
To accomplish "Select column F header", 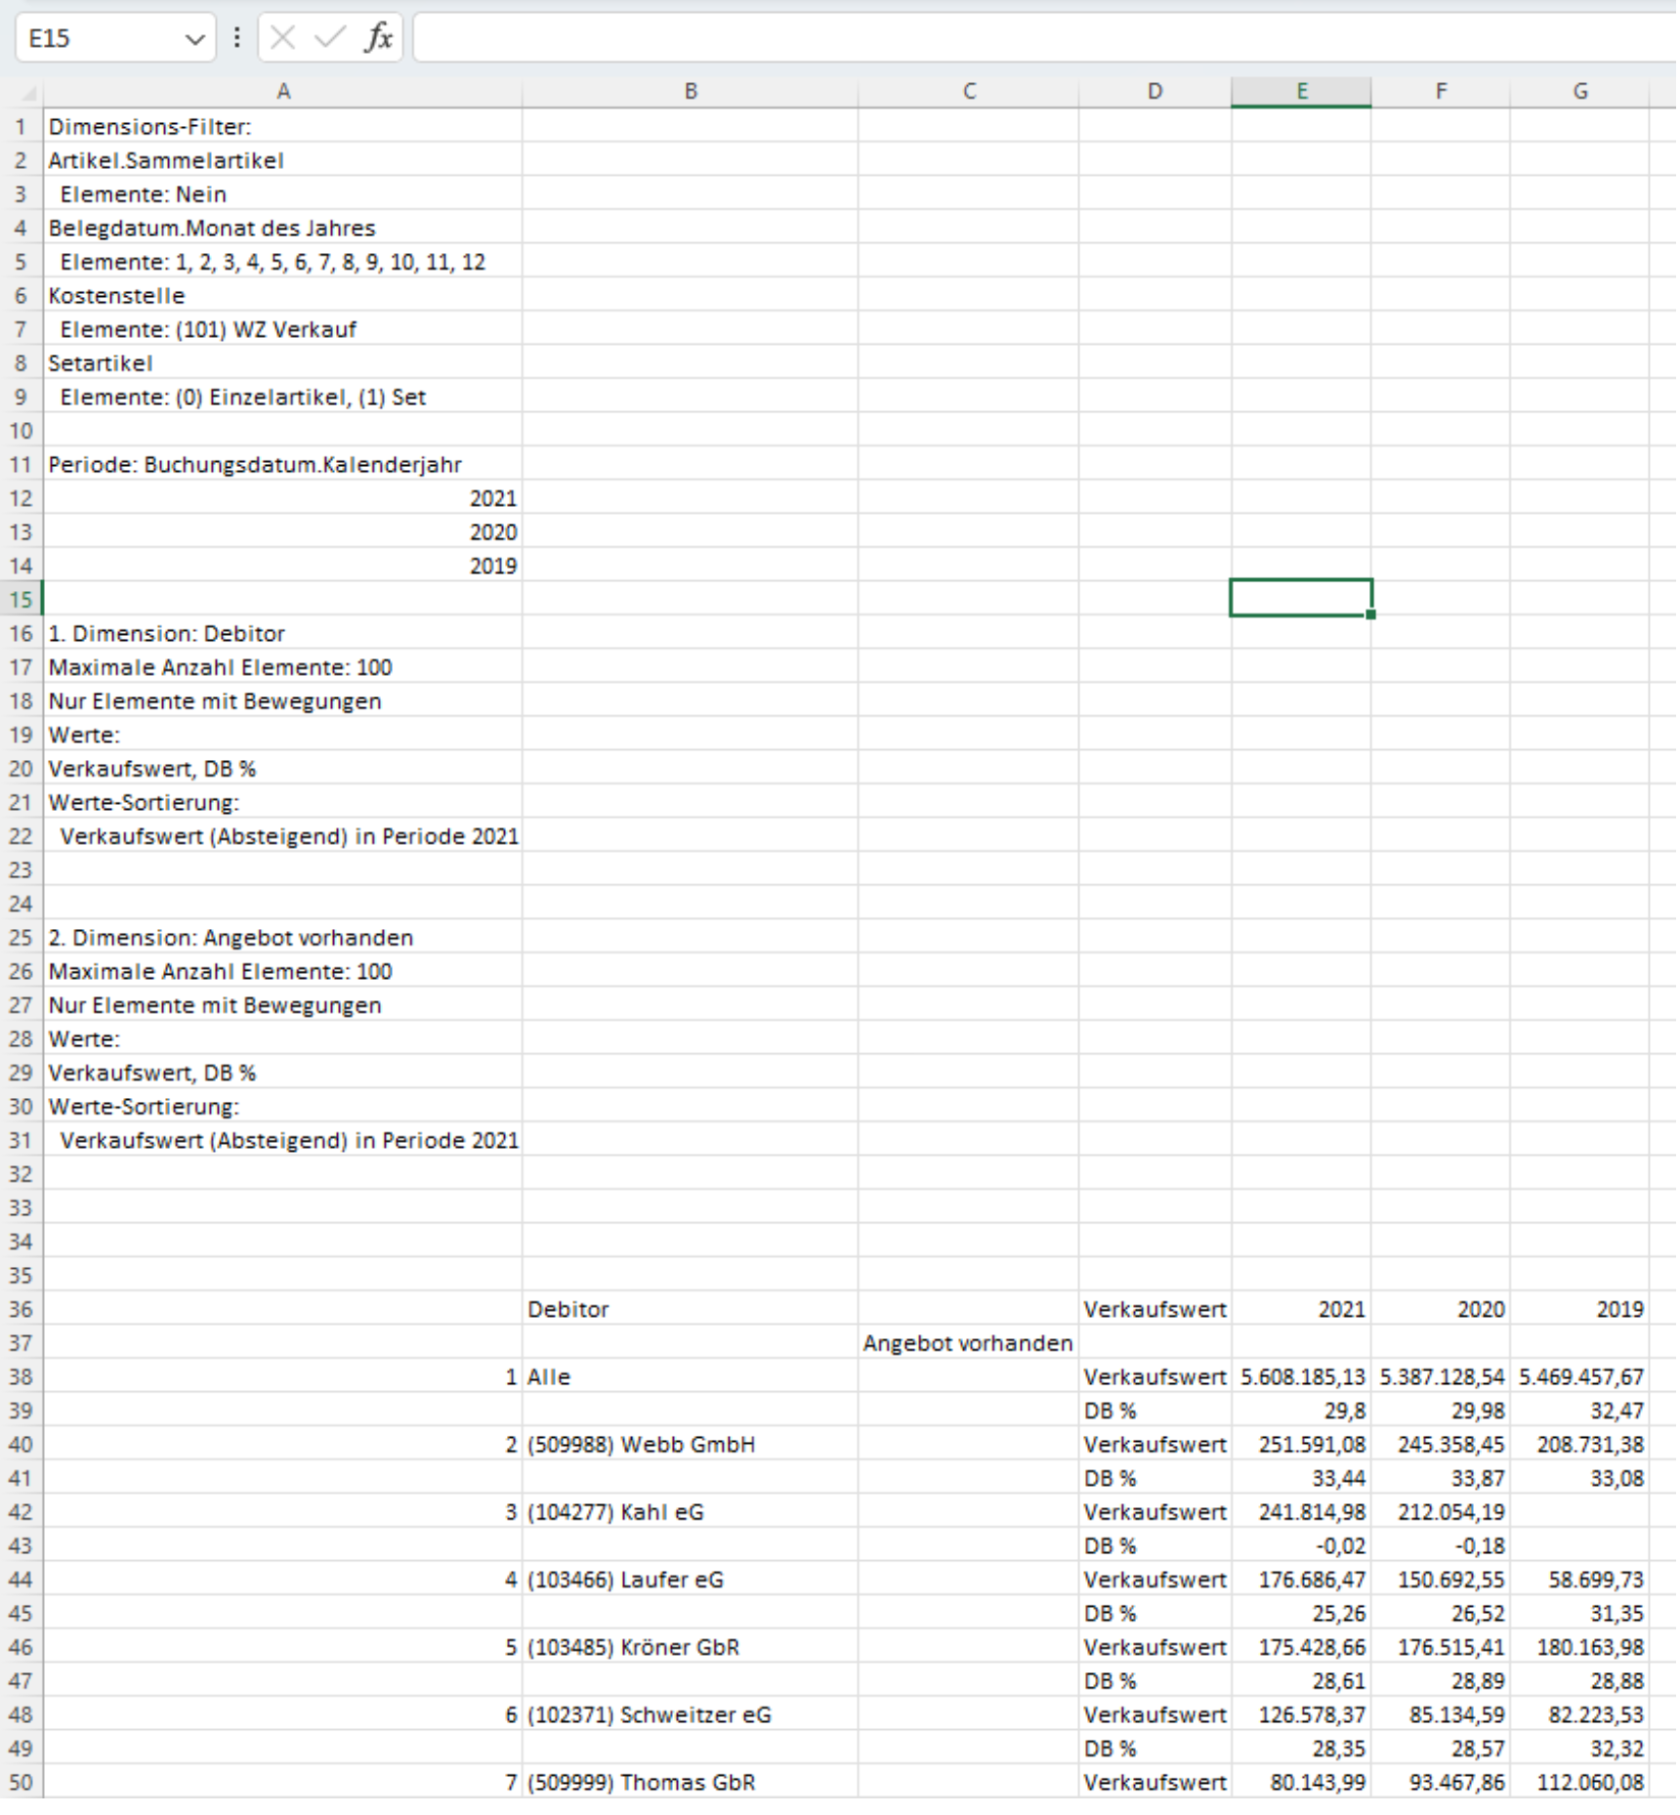I will (x=1441, y=92).
